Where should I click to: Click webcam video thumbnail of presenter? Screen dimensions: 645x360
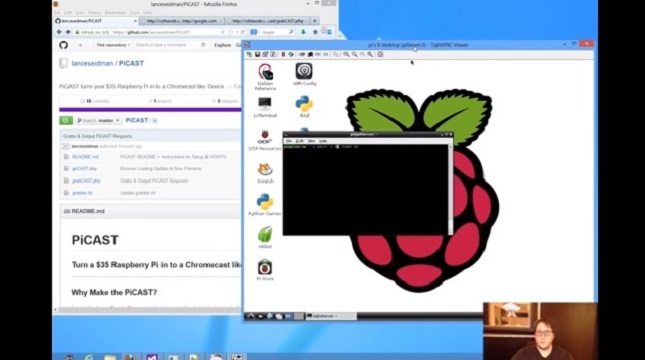coord(540,331)
